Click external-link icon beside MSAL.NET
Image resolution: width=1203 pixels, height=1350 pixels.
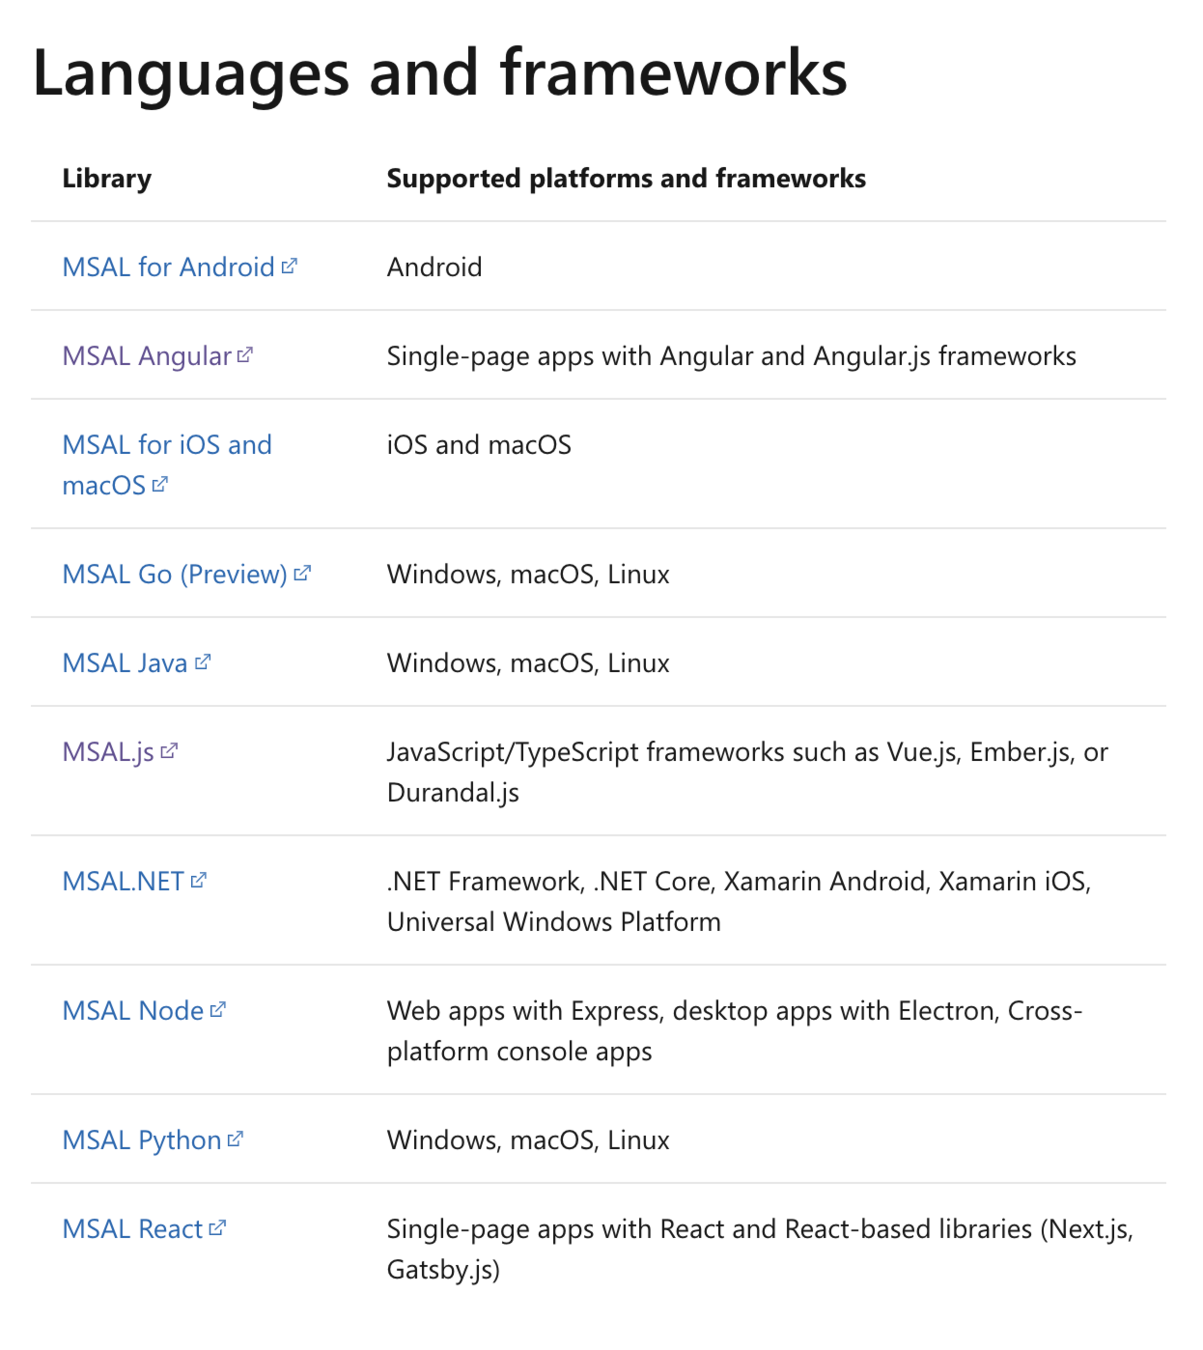pyautogui.click(x=198, y=880)
